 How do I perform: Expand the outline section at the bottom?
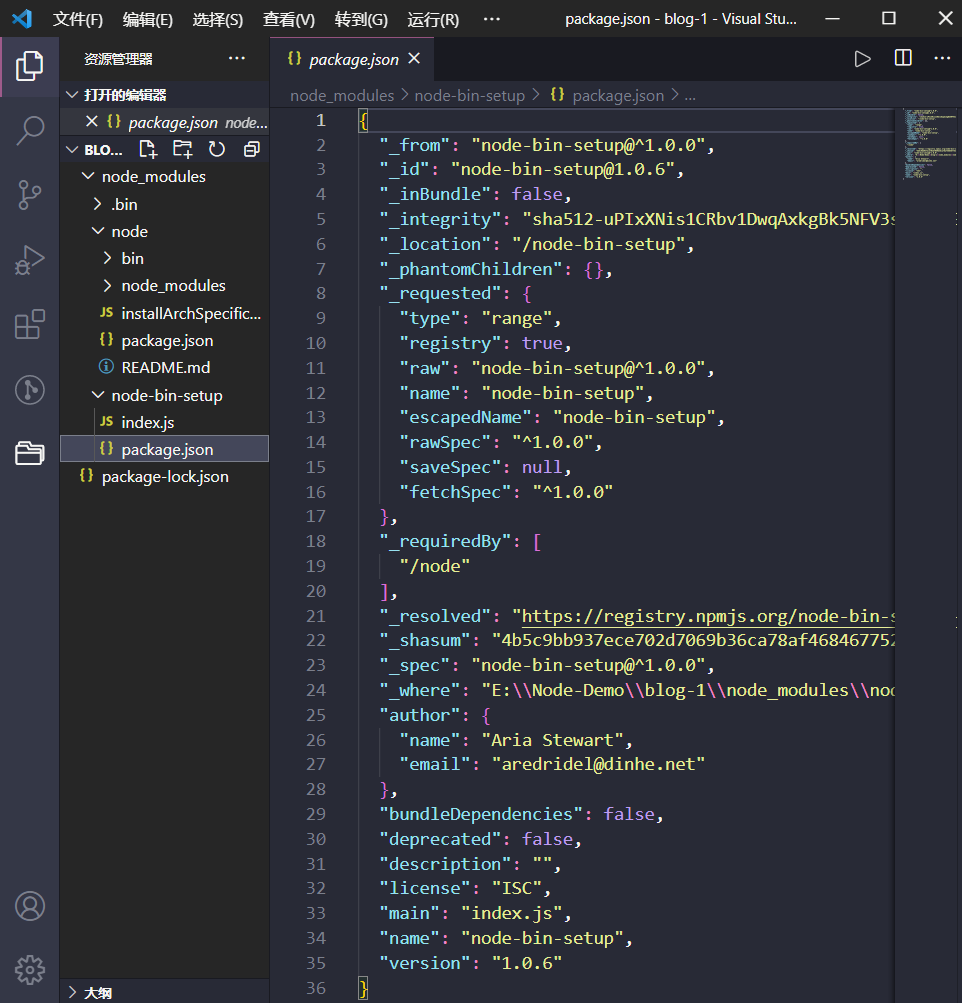point(97,992)
